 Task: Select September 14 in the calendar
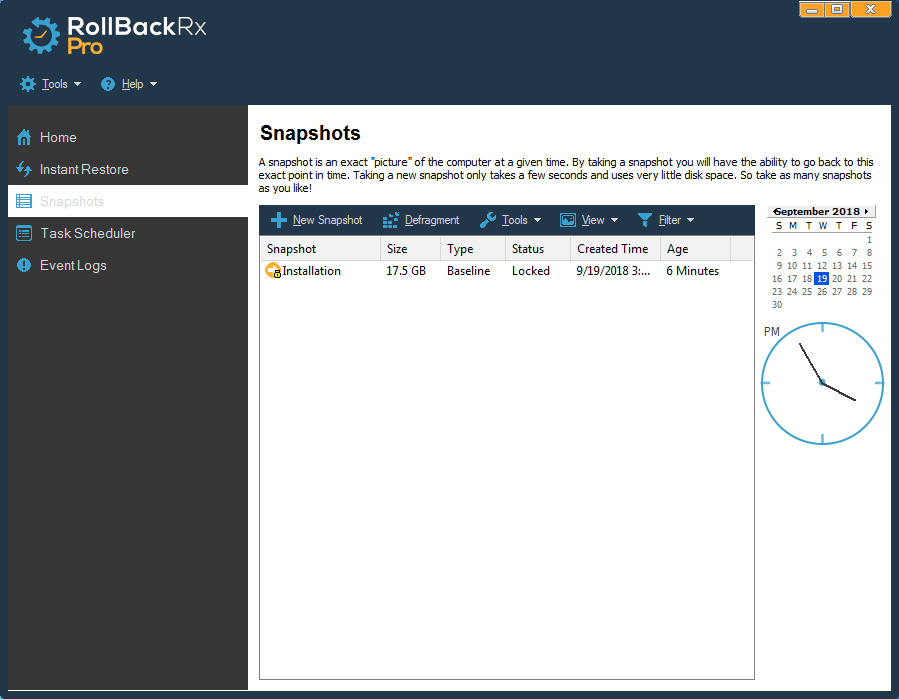pos(852,265)
